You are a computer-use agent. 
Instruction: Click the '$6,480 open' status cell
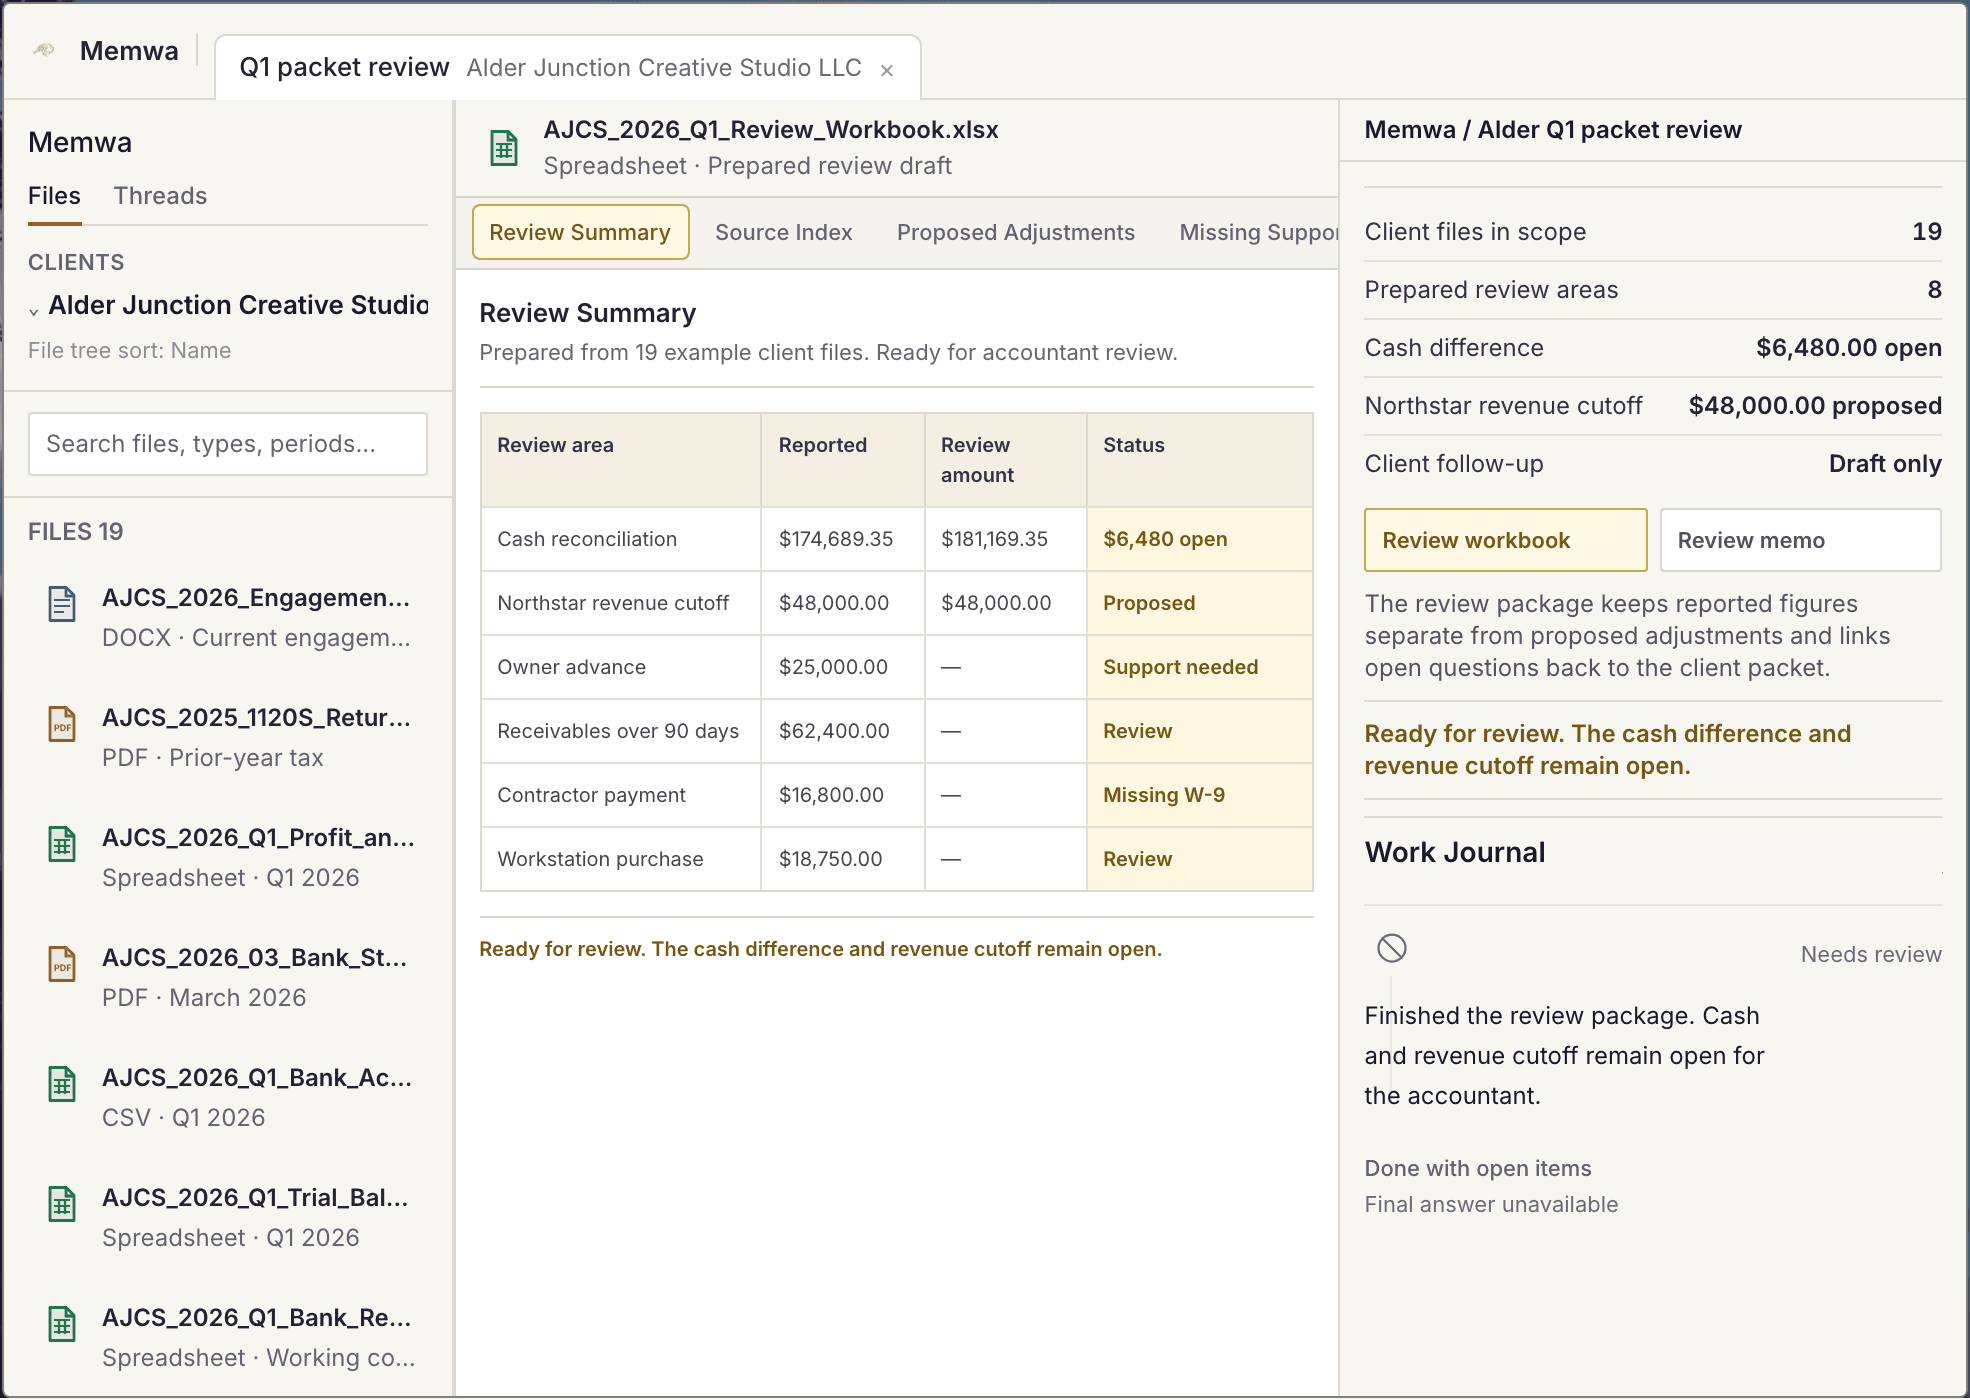coord(1199,539)
